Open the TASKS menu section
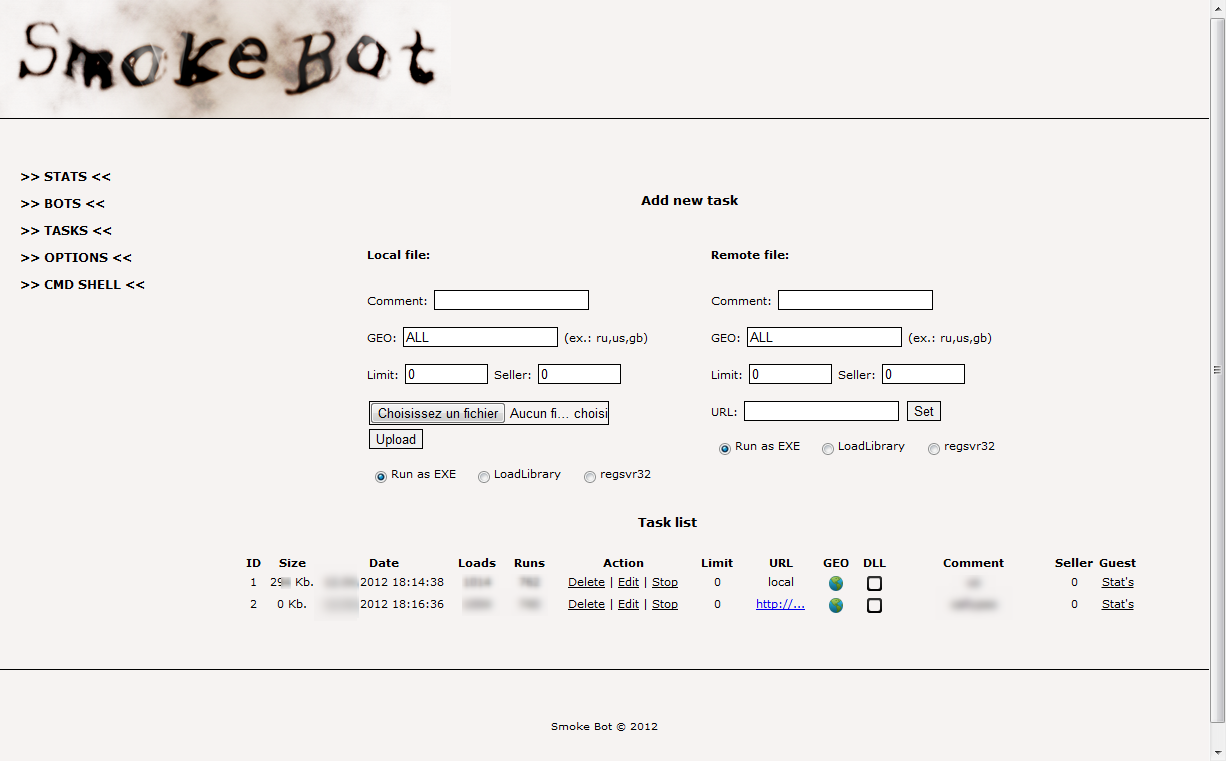The image size is (1226, 761). 66,231
